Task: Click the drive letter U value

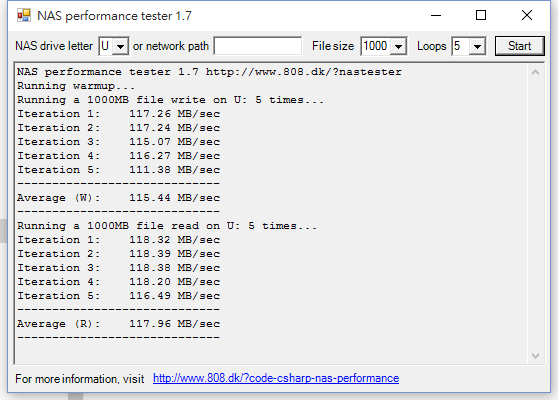Action: click(105, 46)
